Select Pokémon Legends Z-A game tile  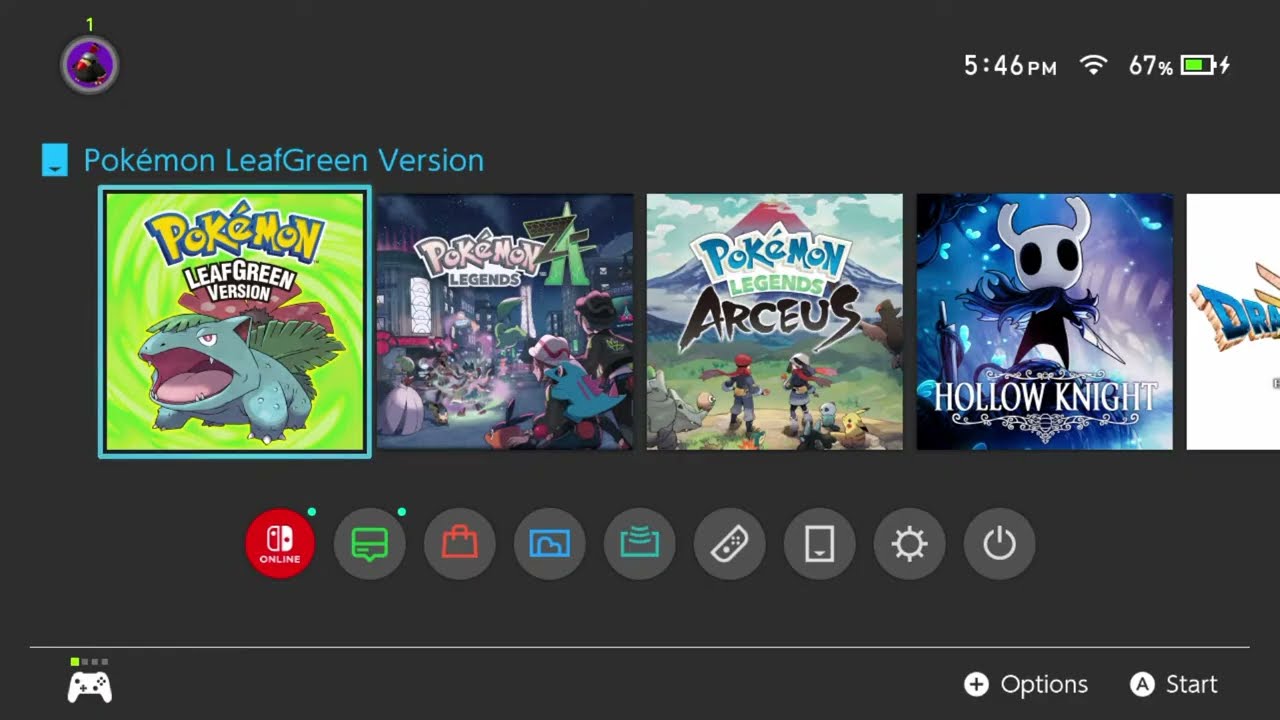505,322
